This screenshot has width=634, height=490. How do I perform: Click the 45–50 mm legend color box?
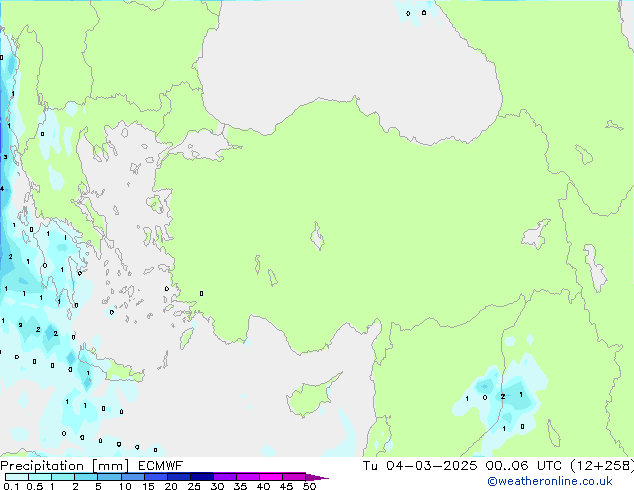[294, 477]
